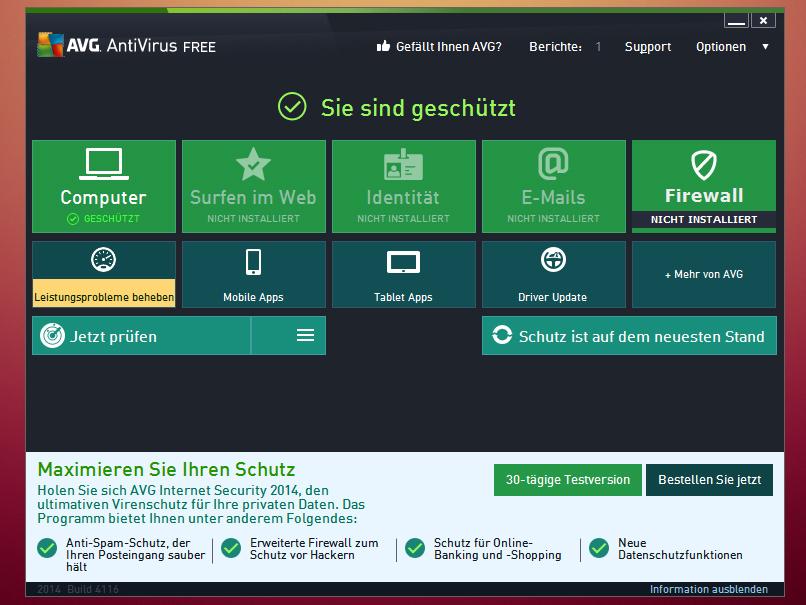Open the Support menu

click(648, 47)
